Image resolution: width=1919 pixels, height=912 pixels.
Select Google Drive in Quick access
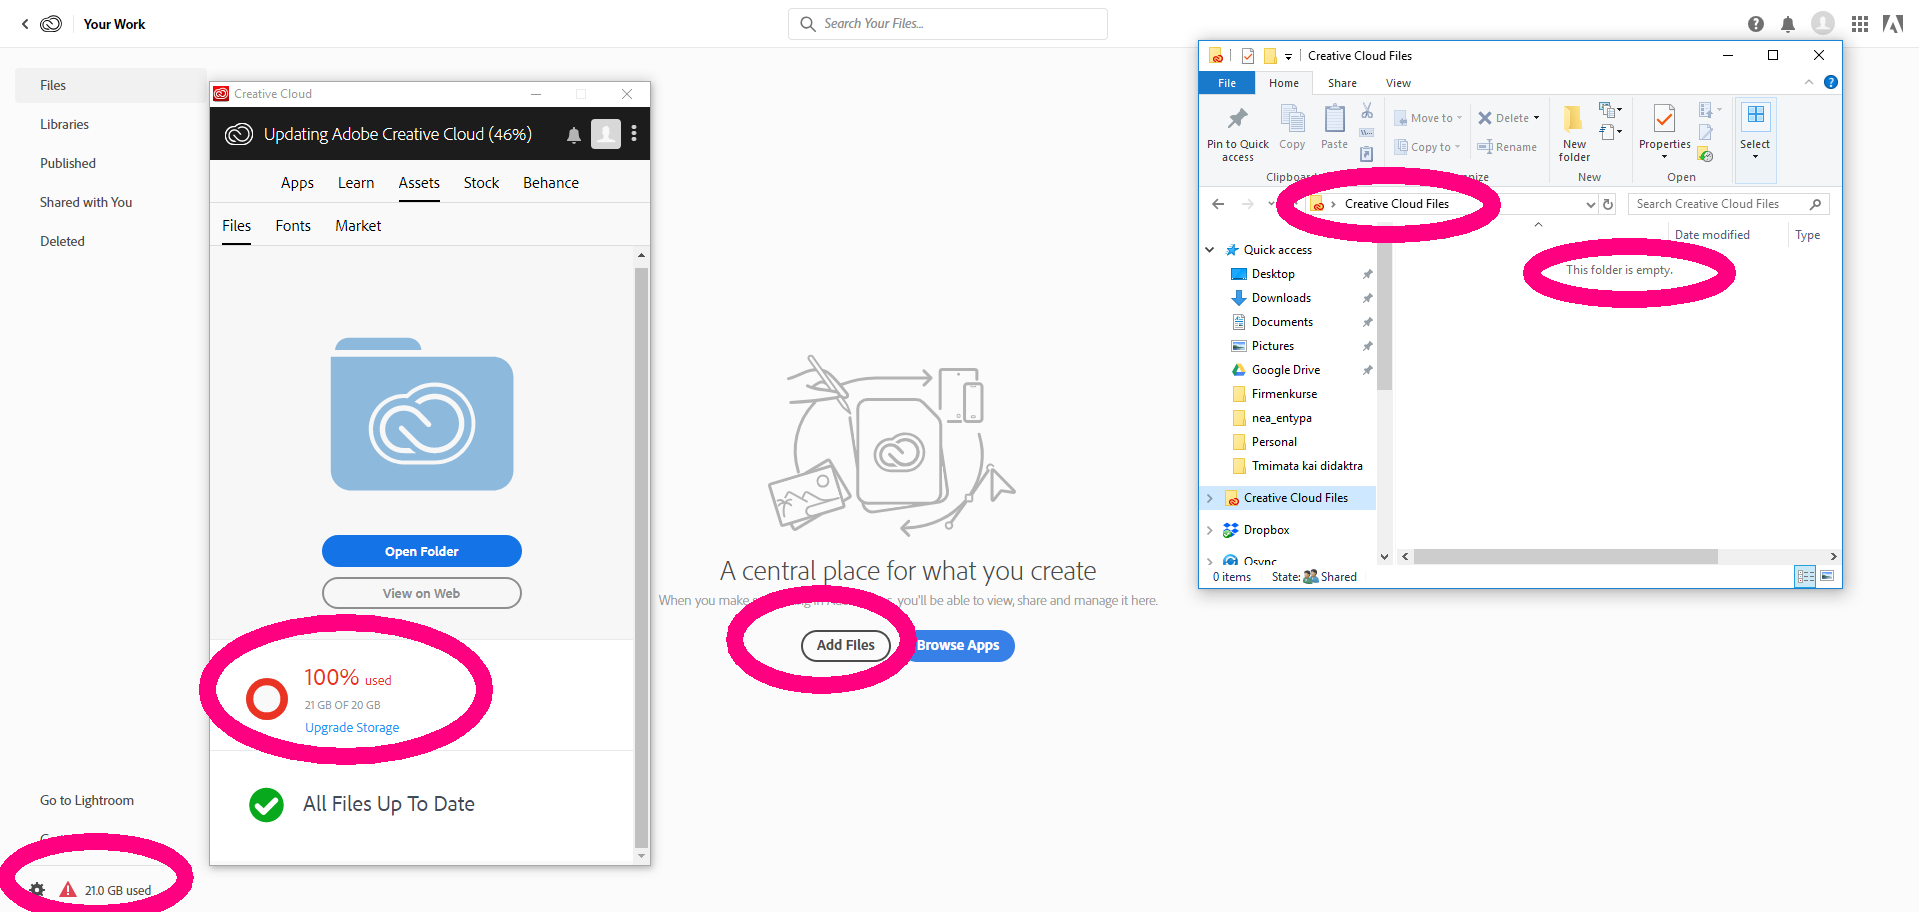(1287, 370)
